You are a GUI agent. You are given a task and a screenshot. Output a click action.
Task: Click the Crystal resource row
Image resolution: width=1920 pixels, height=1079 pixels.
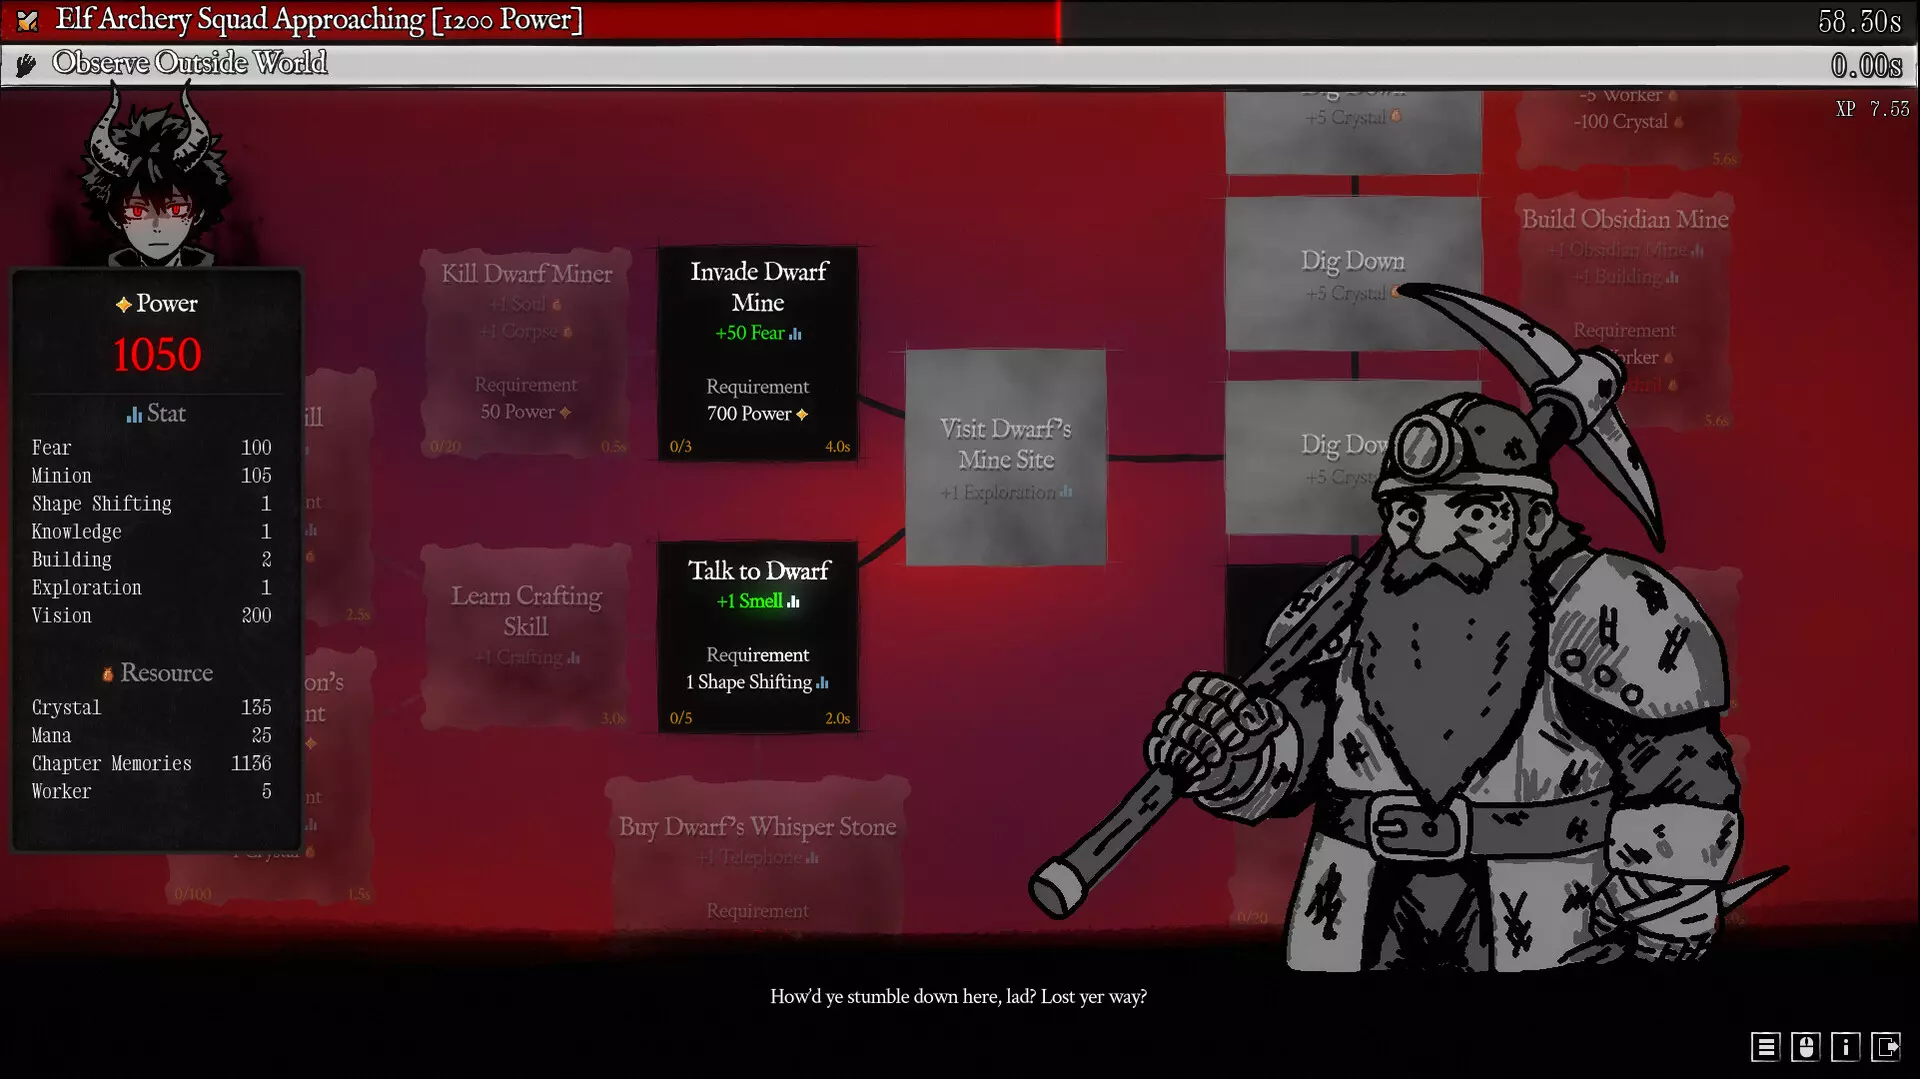151,708
